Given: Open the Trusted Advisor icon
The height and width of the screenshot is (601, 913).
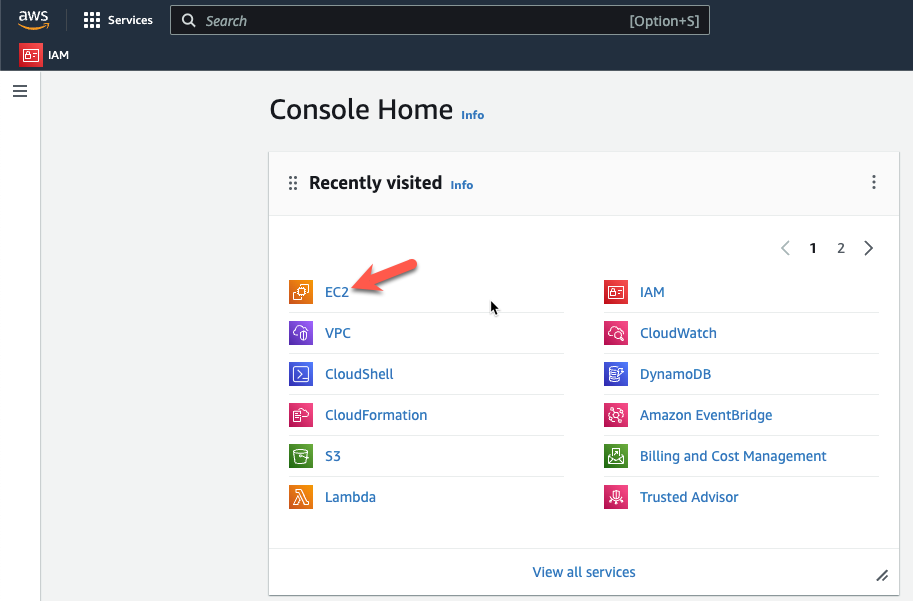Looking at the screenshot, I should click(x=616, y=497).
